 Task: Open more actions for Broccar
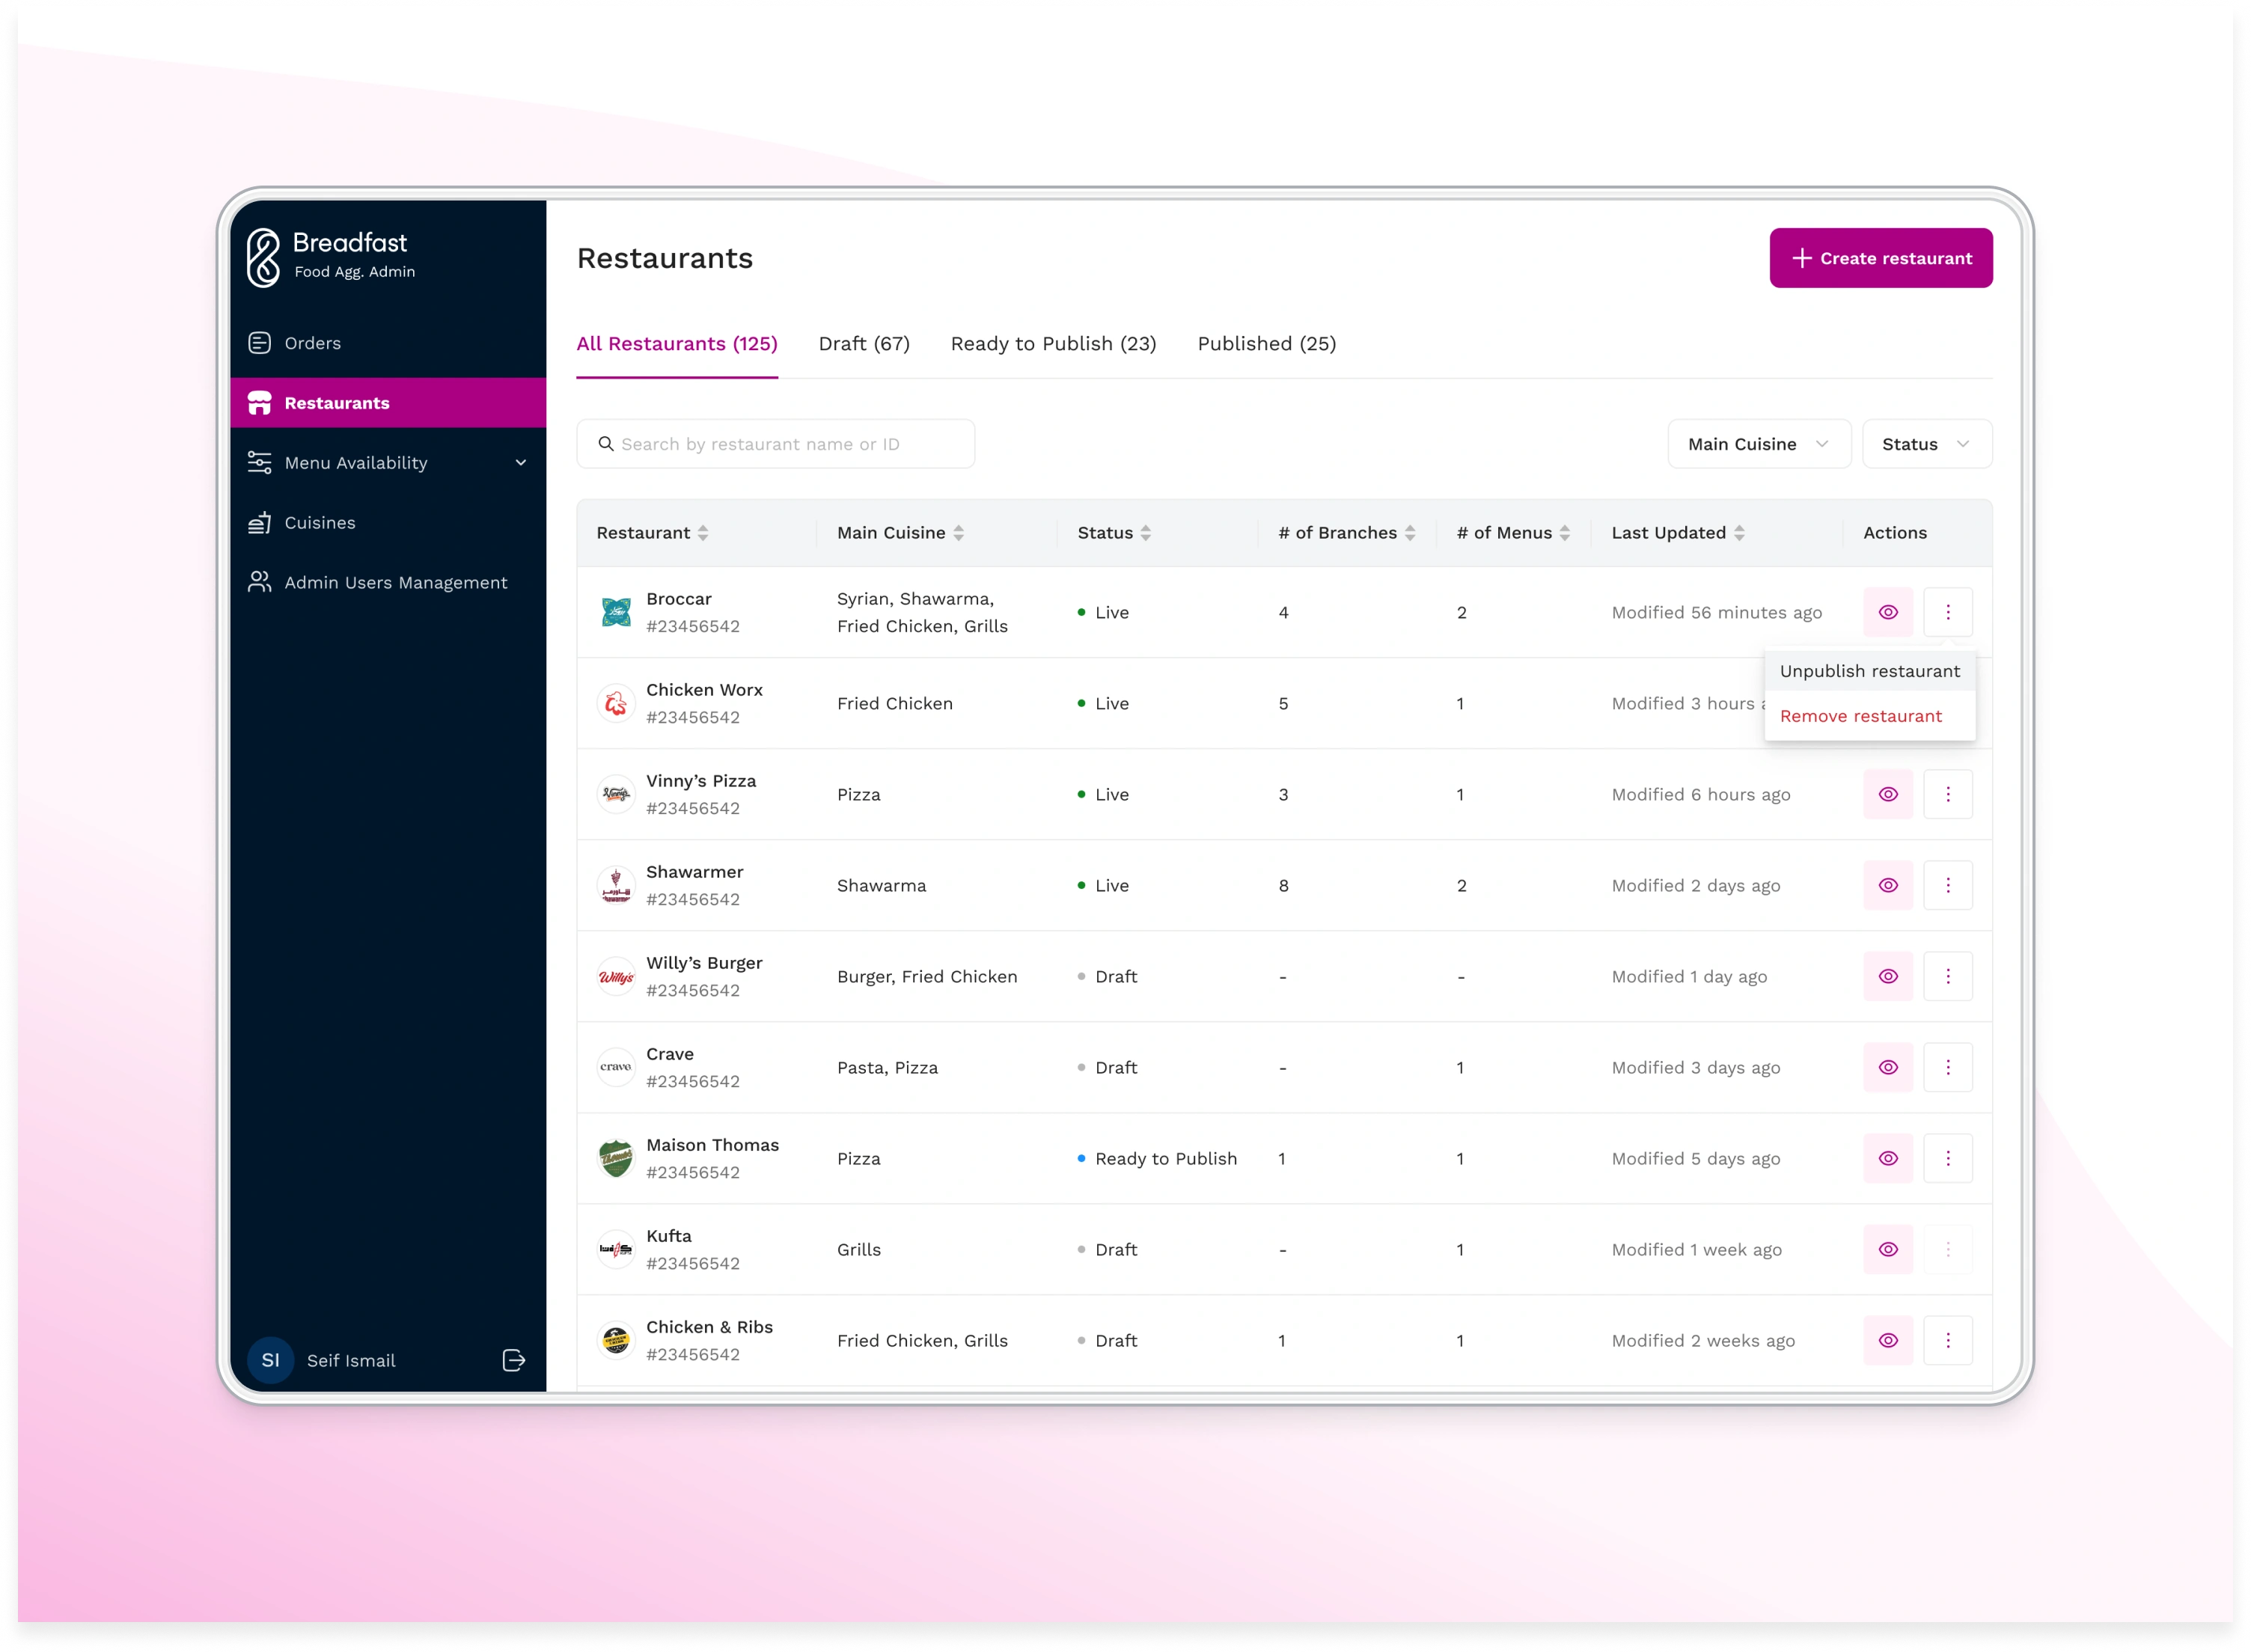pyautogui.click(x=1948, y=612)
